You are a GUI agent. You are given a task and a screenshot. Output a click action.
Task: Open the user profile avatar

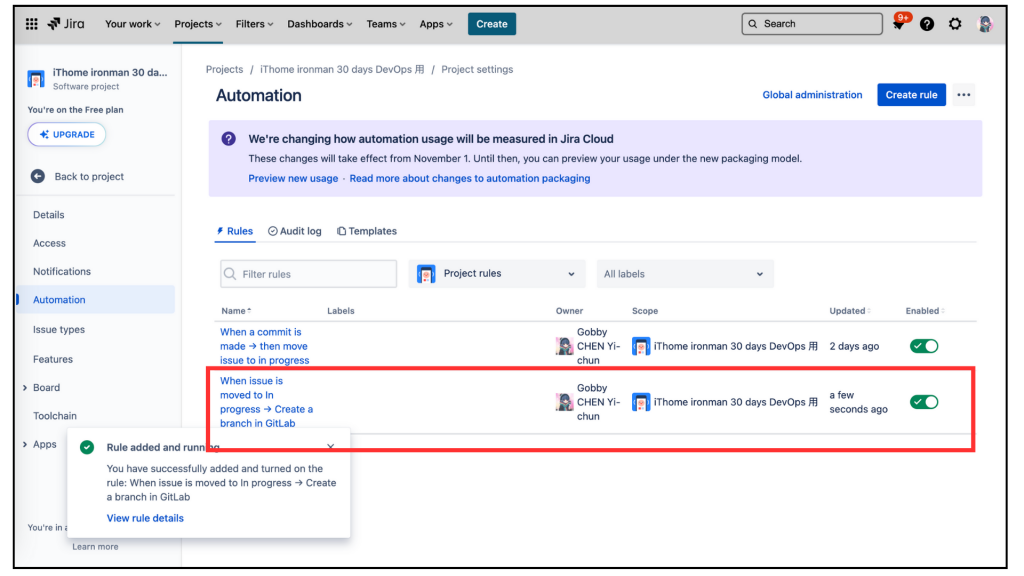pos(985,24)
